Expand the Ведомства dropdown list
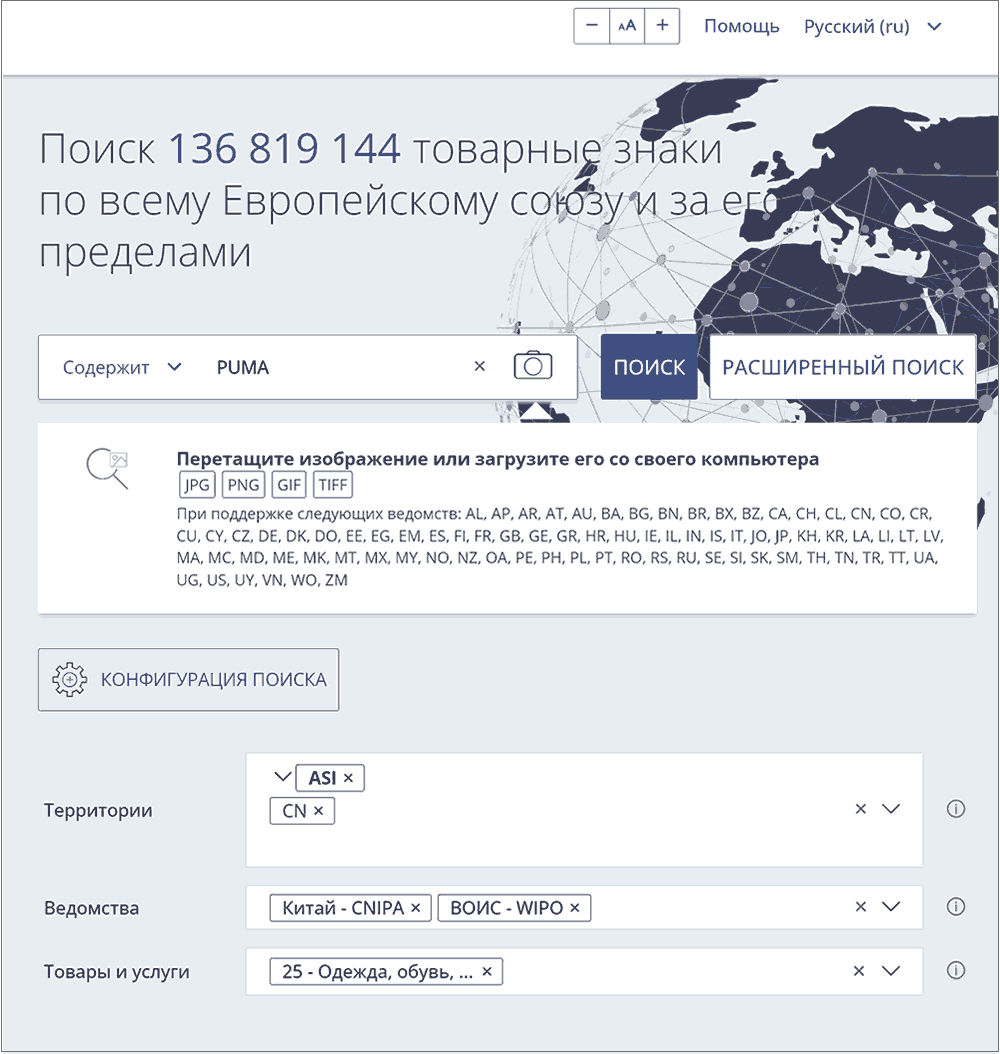The image size is (1000, 1054). (x=891, y=907)
